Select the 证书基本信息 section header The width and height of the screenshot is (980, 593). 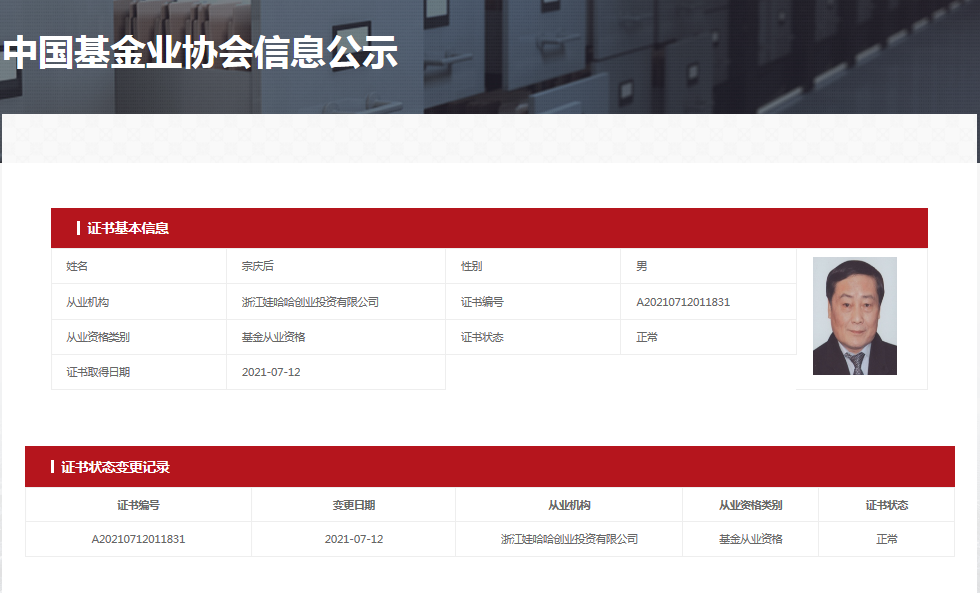click(128, 228)
